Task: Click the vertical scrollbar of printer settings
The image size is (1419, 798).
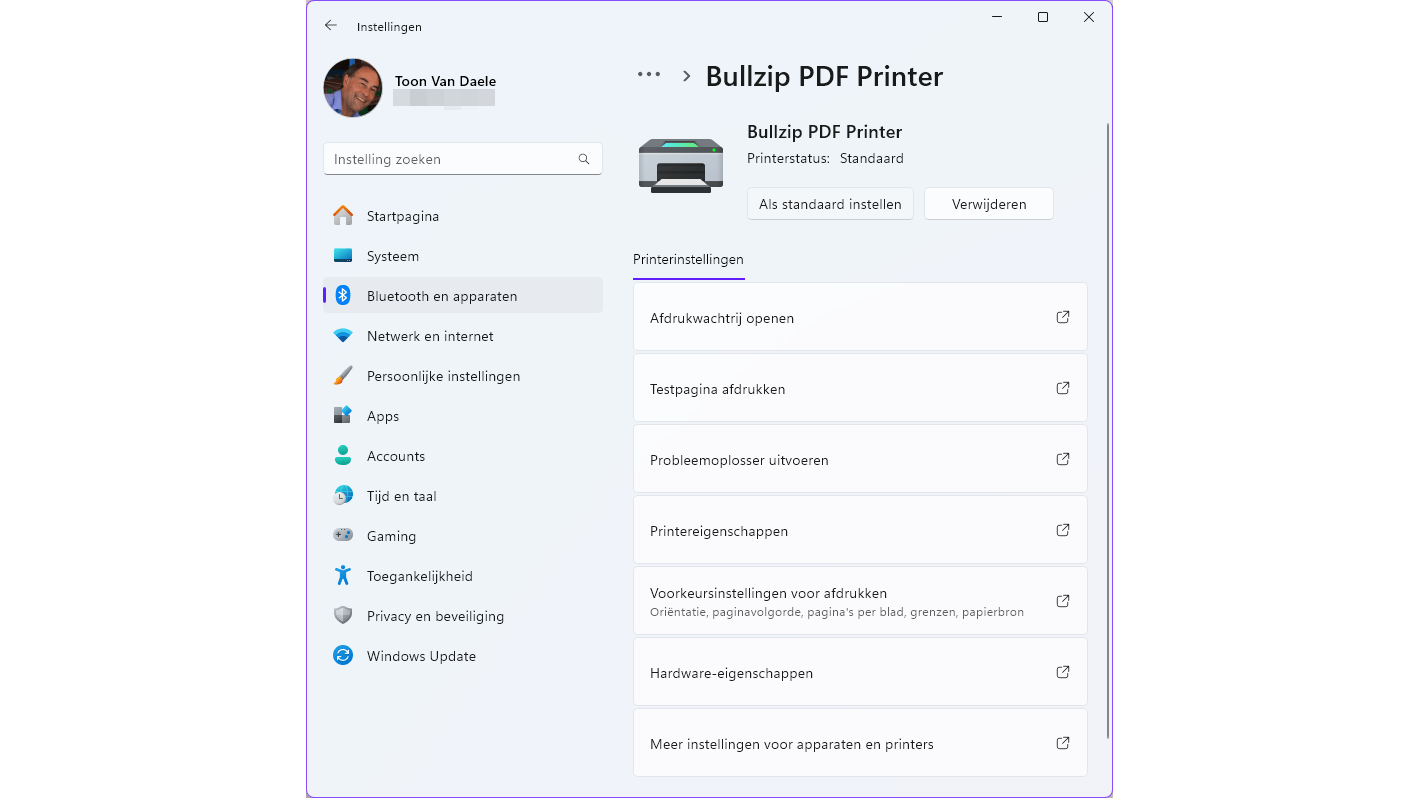Action: click(x=1108, y=430)
